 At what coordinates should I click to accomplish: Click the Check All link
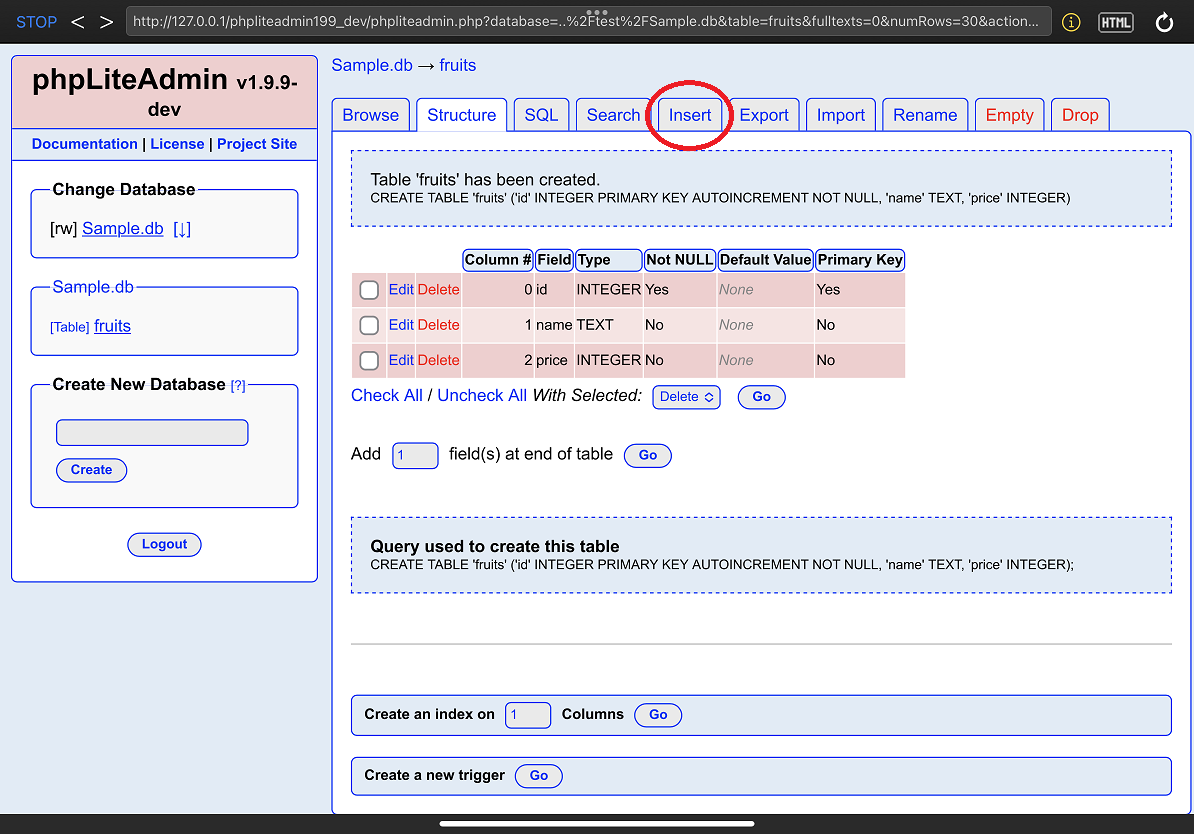387,395
